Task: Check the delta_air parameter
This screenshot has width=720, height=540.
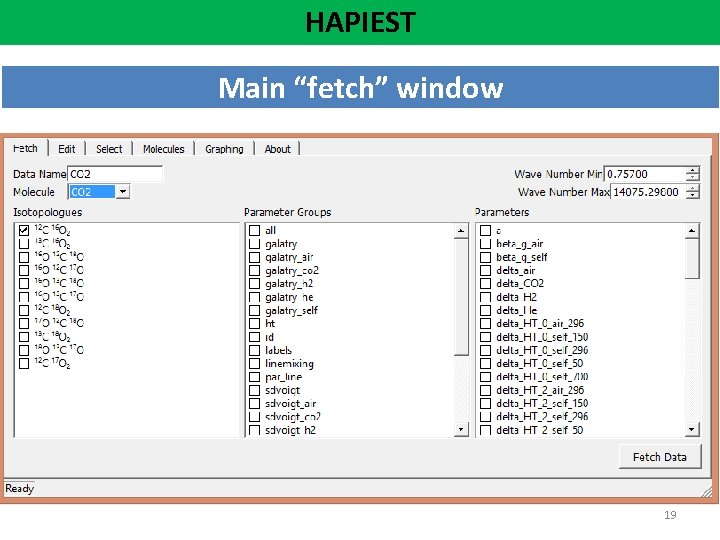Action: 485,270
